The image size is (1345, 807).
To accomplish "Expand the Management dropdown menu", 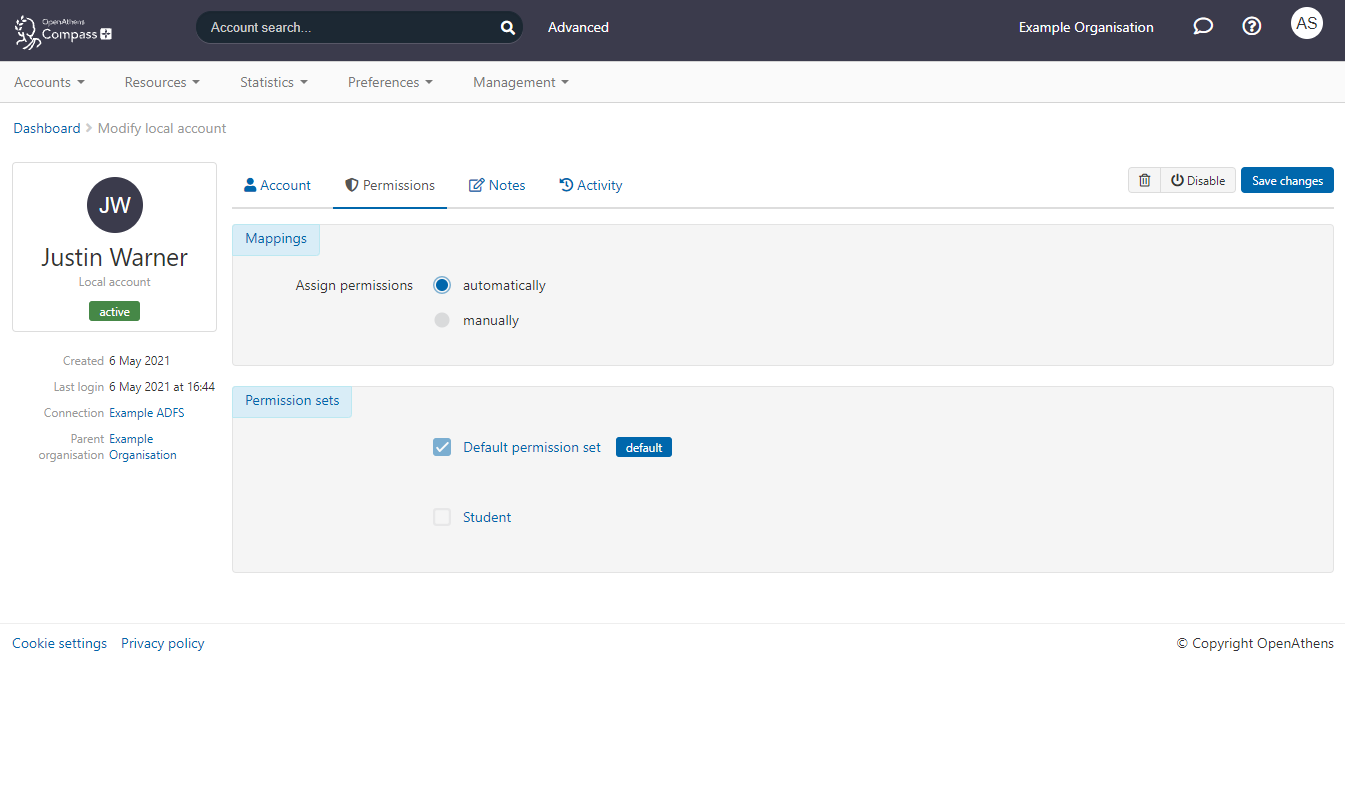I will 520,82.
